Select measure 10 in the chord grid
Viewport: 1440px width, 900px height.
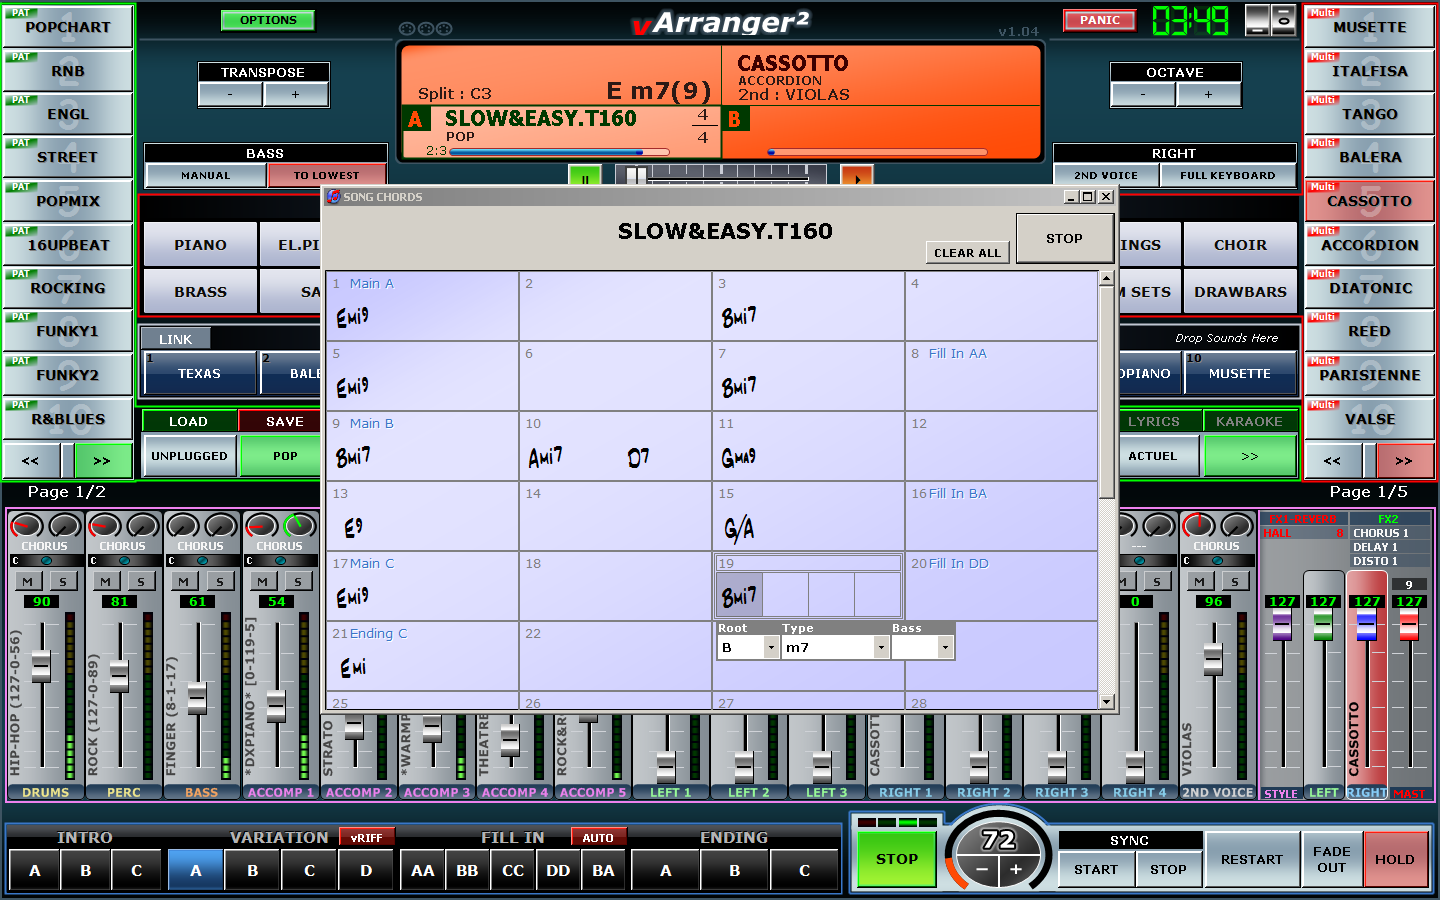pos(615,446)
